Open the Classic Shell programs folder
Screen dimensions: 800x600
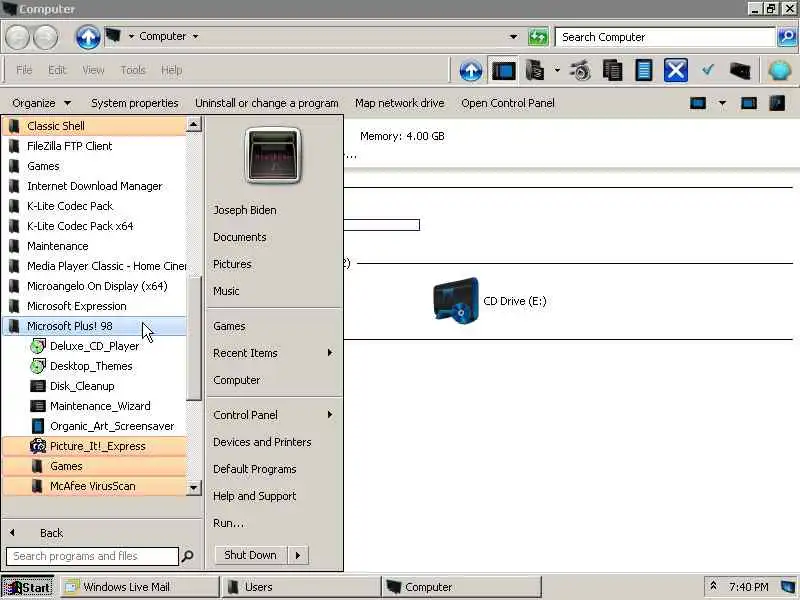pos(94,126)
